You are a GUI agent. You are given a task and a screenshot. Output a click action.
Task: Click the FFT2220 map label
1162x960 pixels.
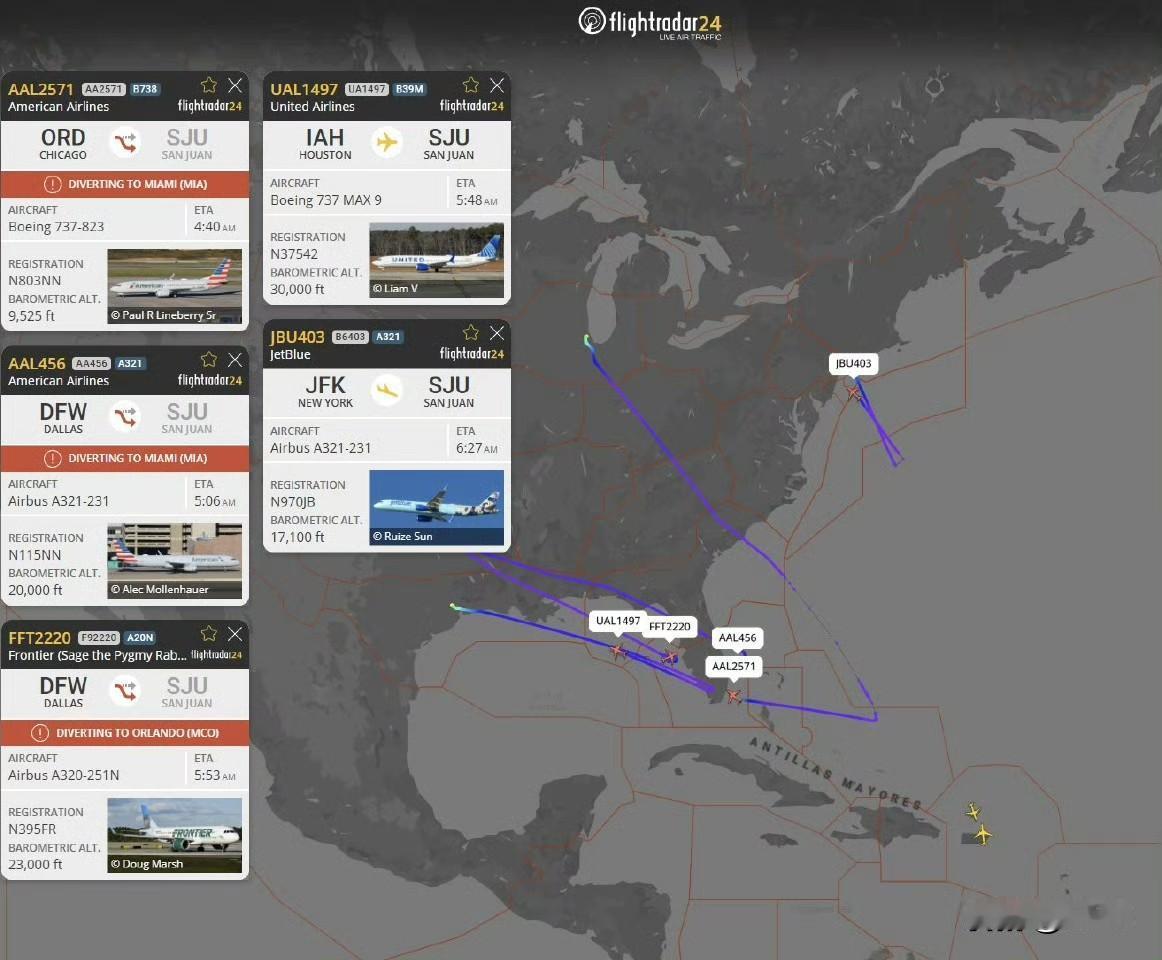(x=670, y=626)
